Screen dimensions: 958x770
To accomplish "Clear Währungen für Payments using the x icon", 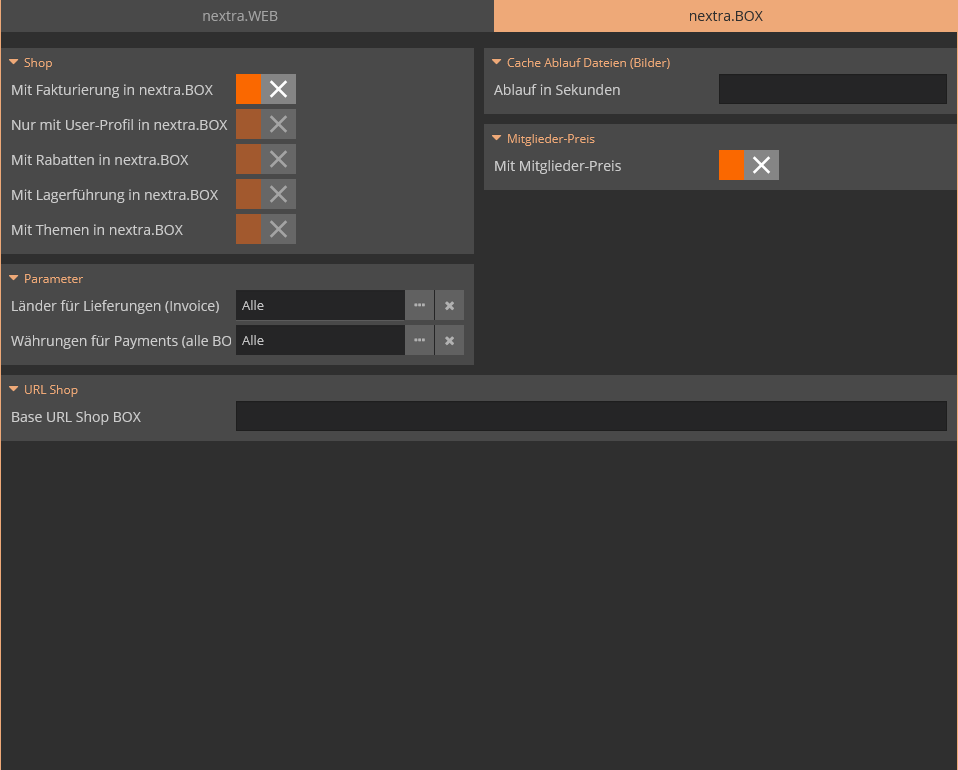I will (449, 340).
